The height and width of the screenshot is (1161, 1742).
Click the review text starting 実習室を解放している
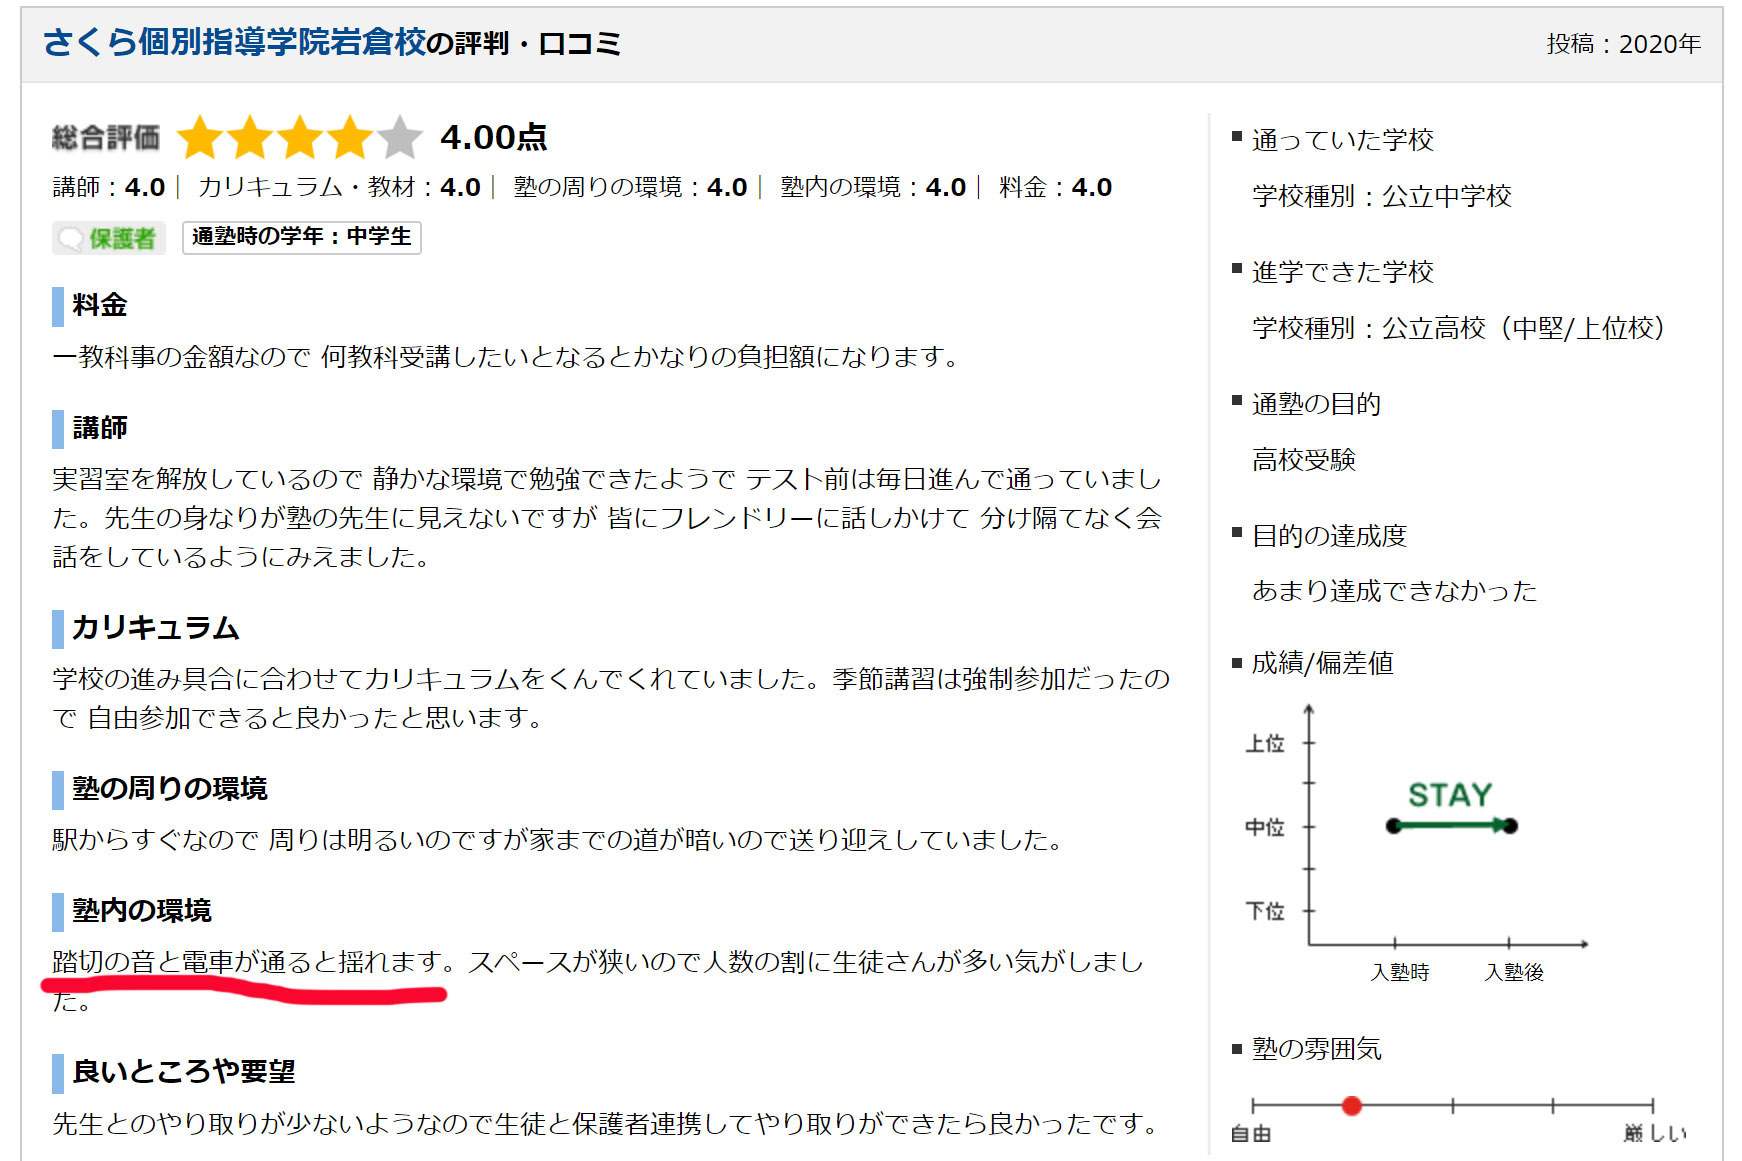click(607, 518)
